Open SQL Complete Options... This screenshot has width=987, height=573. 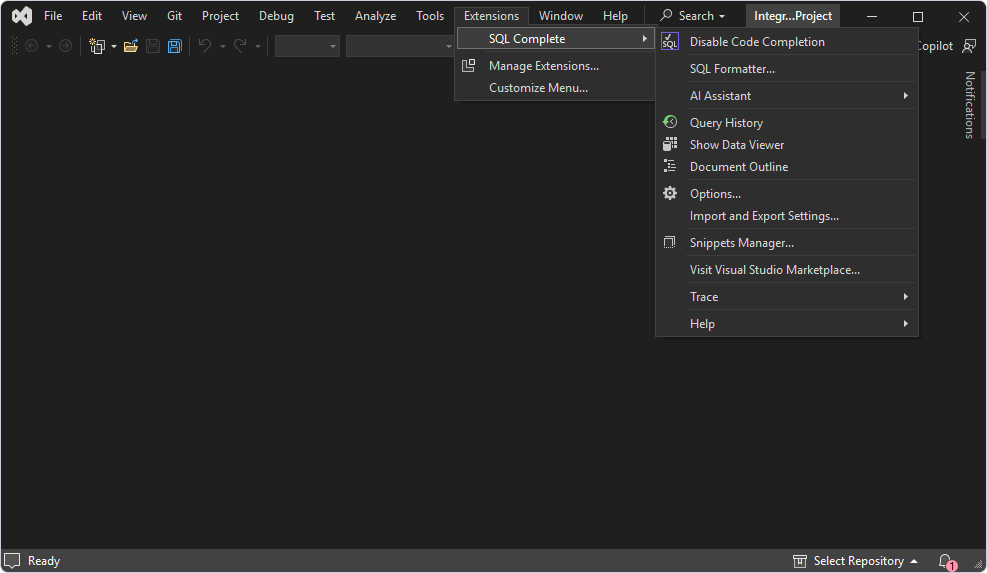(x=786, y=194)
